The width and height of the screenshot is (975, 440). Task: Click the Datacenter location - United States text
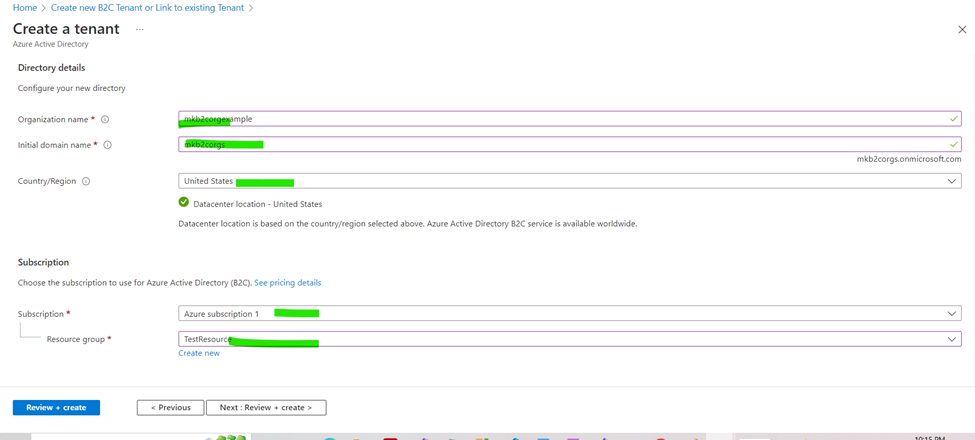tap(258, 203)
